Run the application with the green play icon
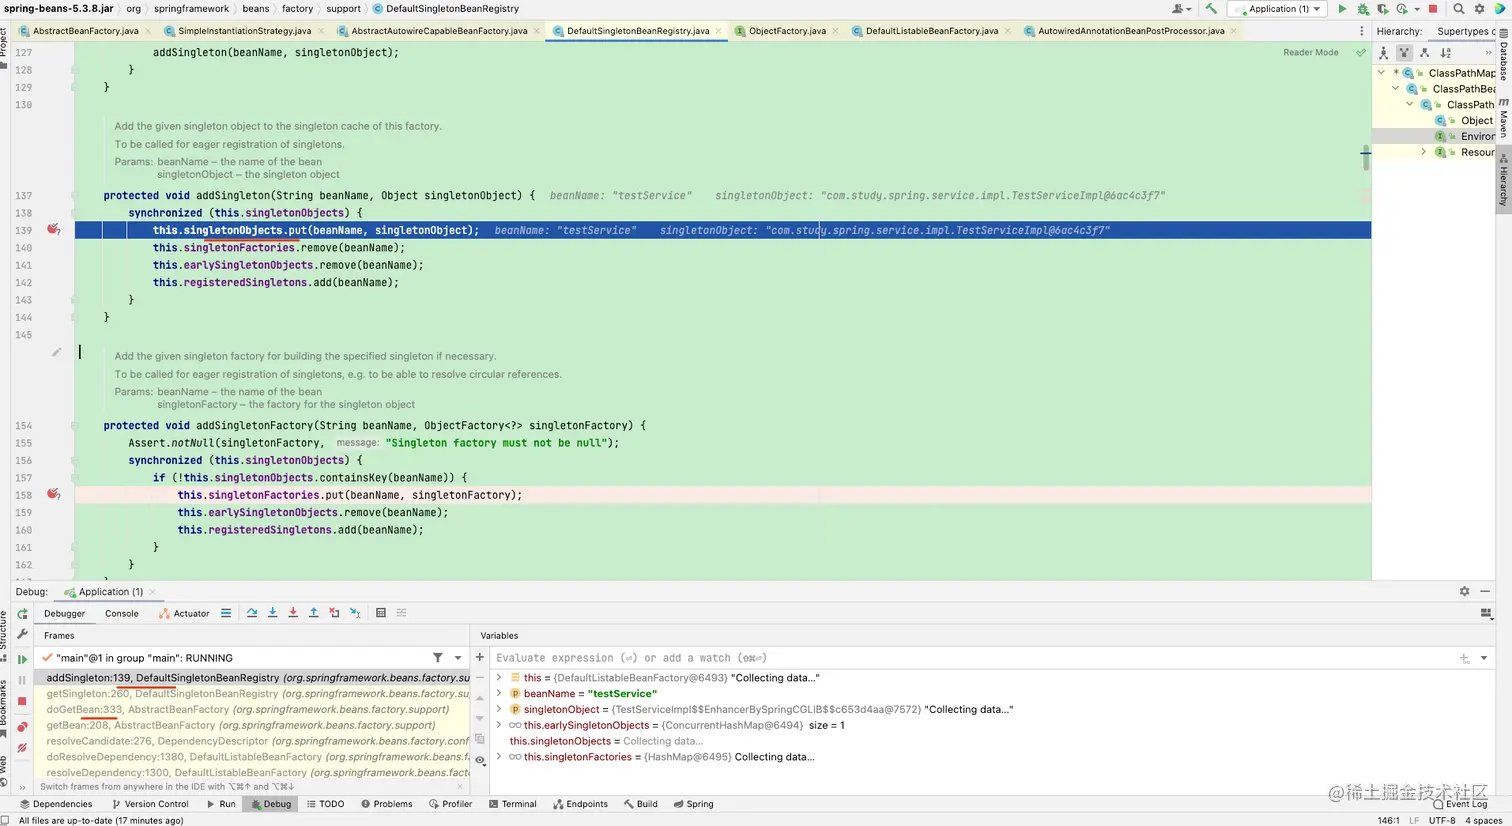Image resolution: width=1512 pixels, height=826 pixels. (x=1342, y=9)
